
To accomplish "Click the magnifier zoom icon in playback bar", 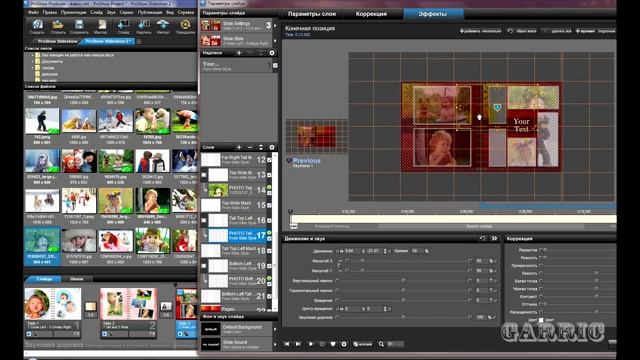I will (381, 344).
